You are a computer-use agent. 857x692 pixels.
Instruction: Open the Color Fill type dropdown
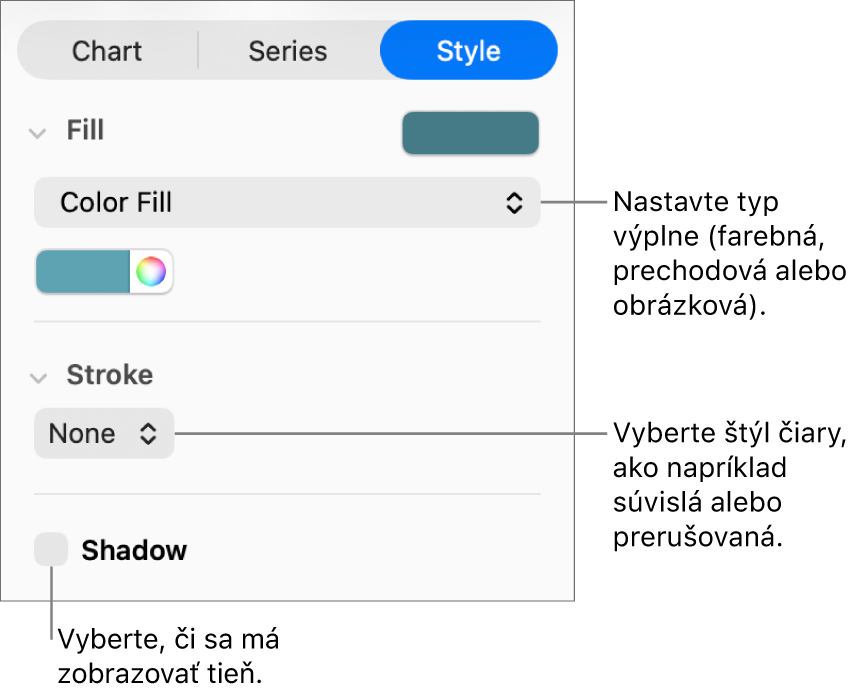pyautogui.click(x=287, y=203)
